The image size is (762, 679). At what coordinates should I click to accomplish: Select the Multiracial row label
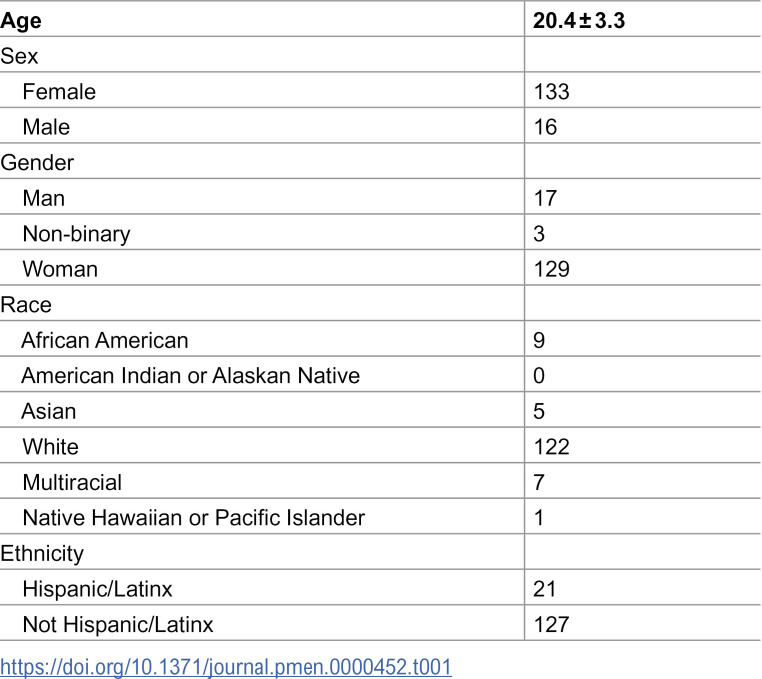point(72,483)
